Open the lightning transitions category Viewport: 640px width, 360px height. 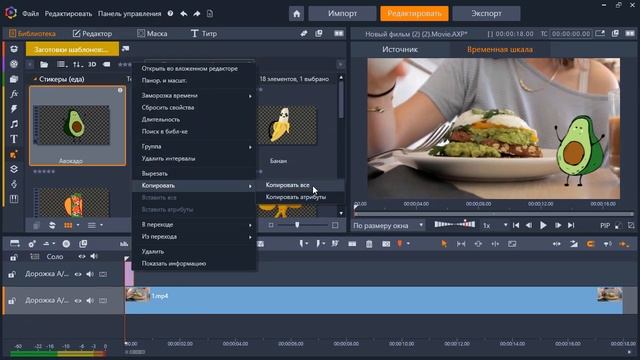pyautogui.click(x=14, y=109)
